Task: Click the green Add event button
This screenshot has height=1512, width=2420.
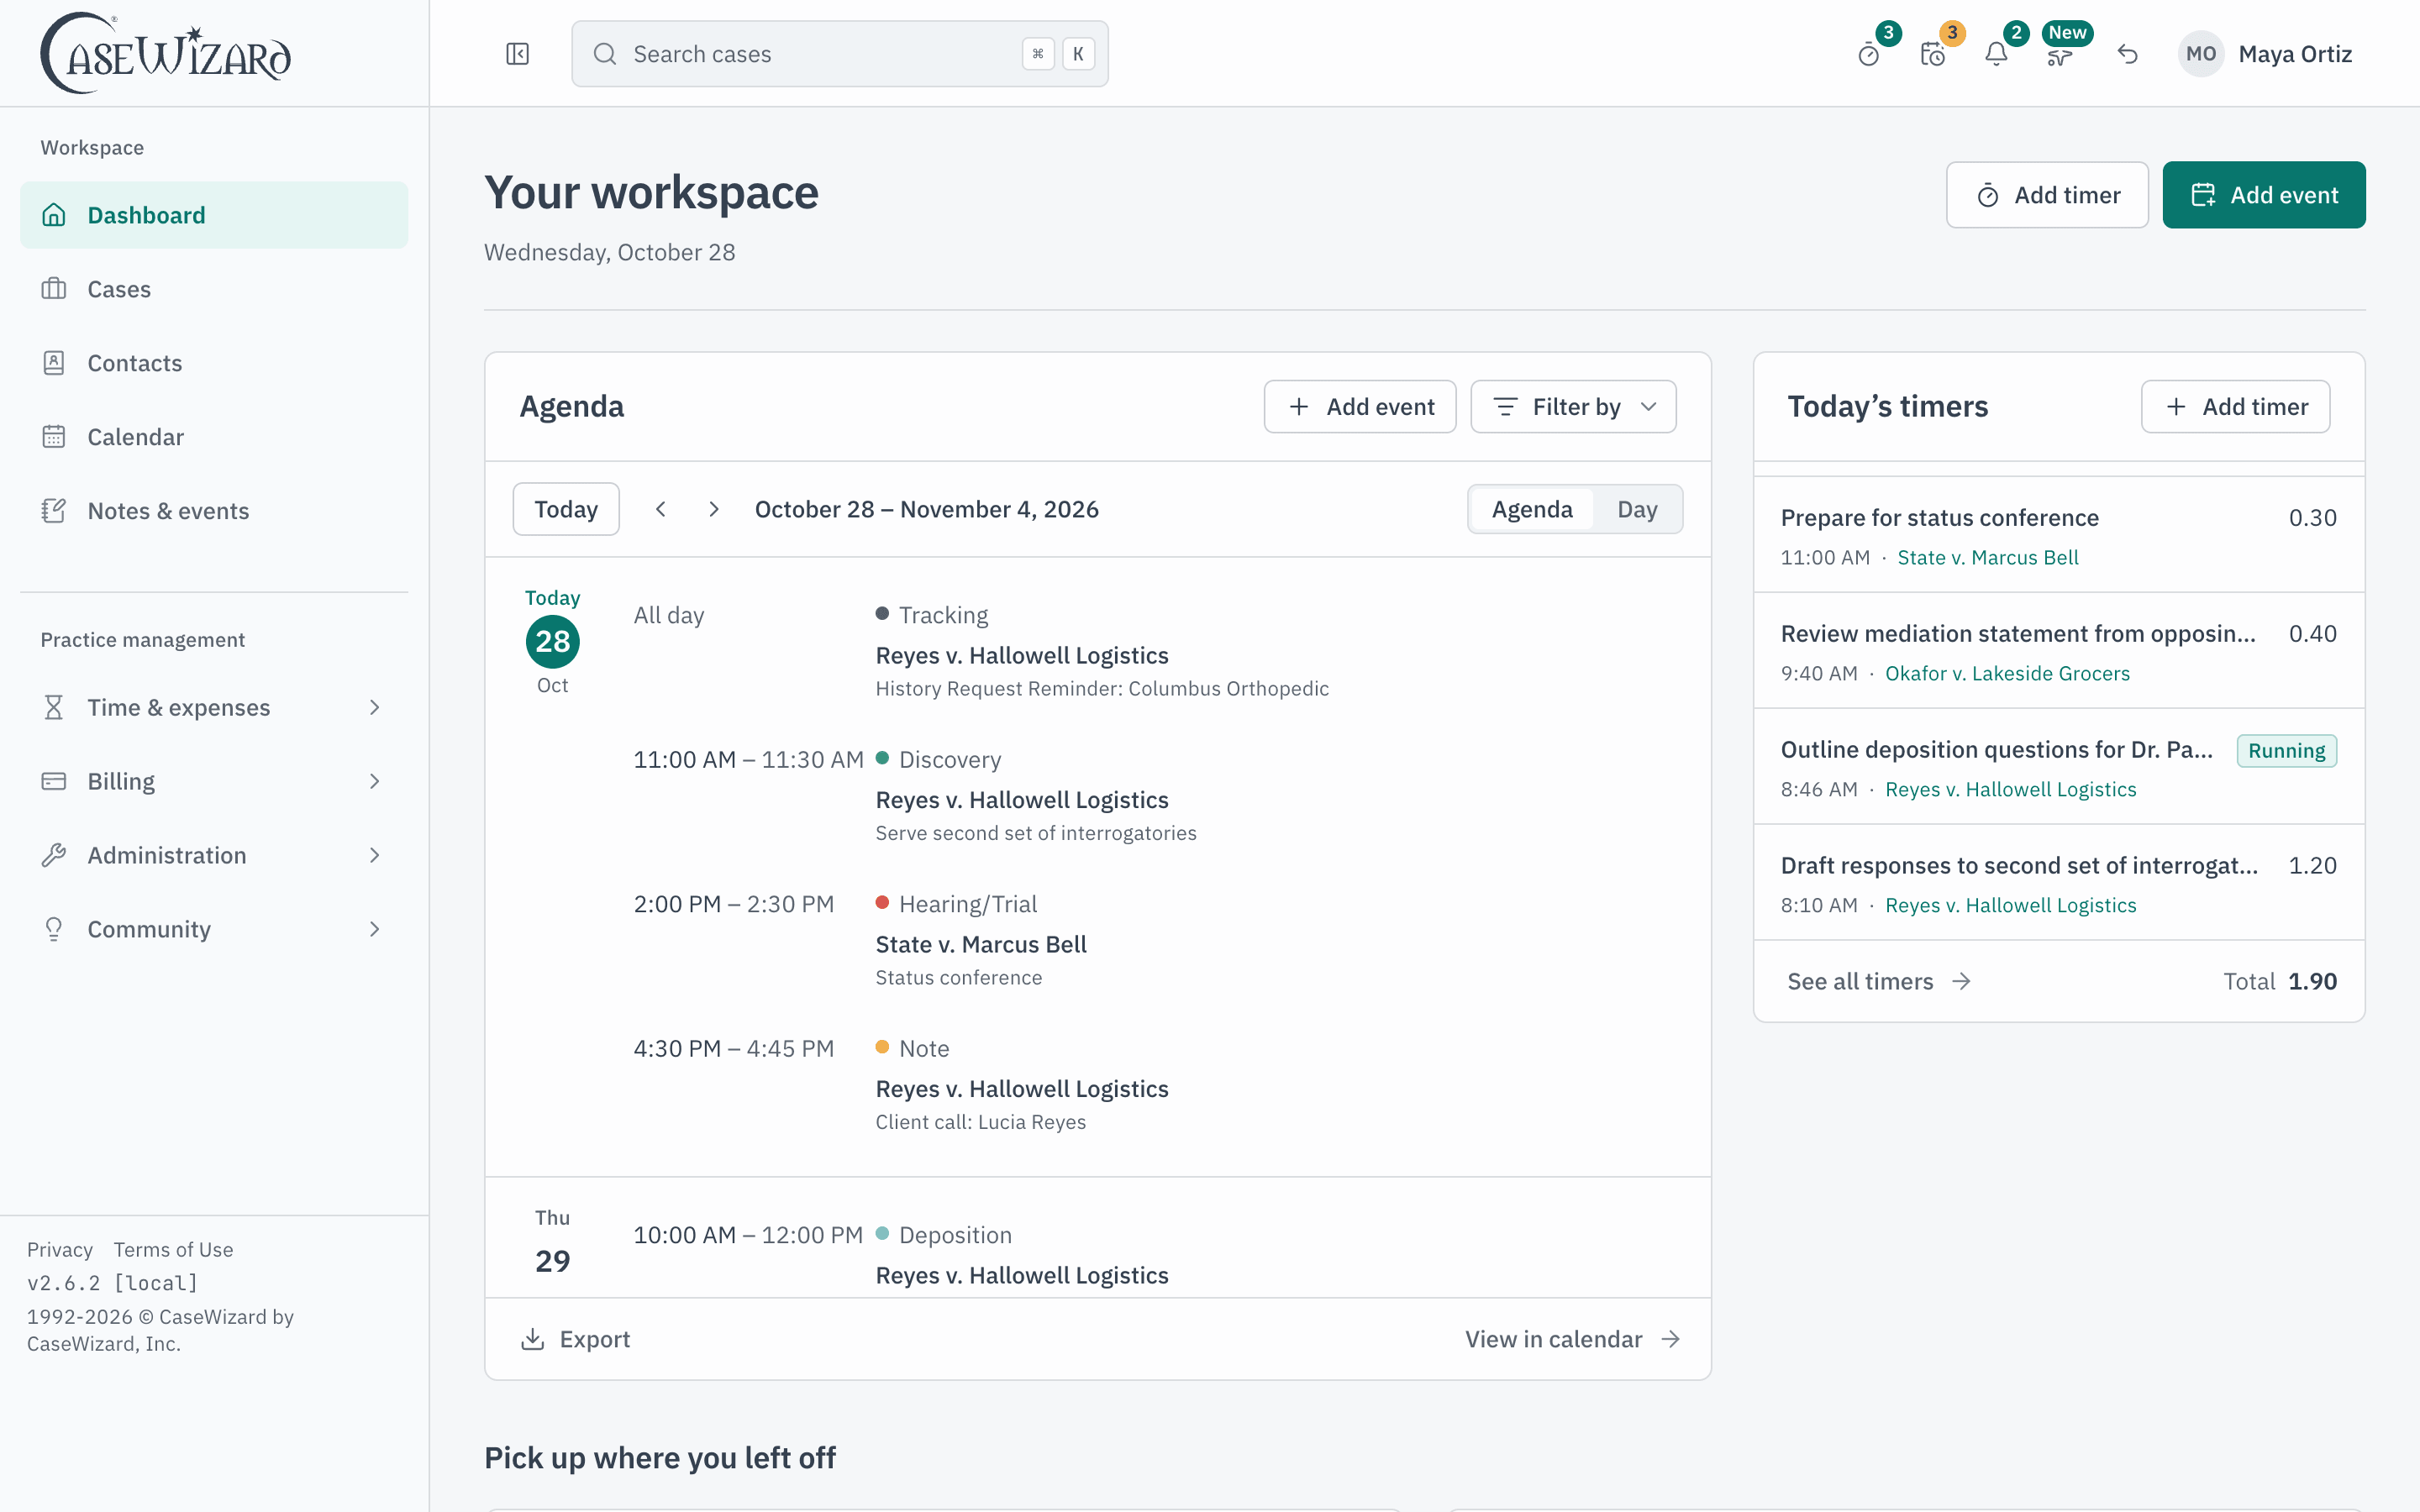Action: tap(2264, 195)
